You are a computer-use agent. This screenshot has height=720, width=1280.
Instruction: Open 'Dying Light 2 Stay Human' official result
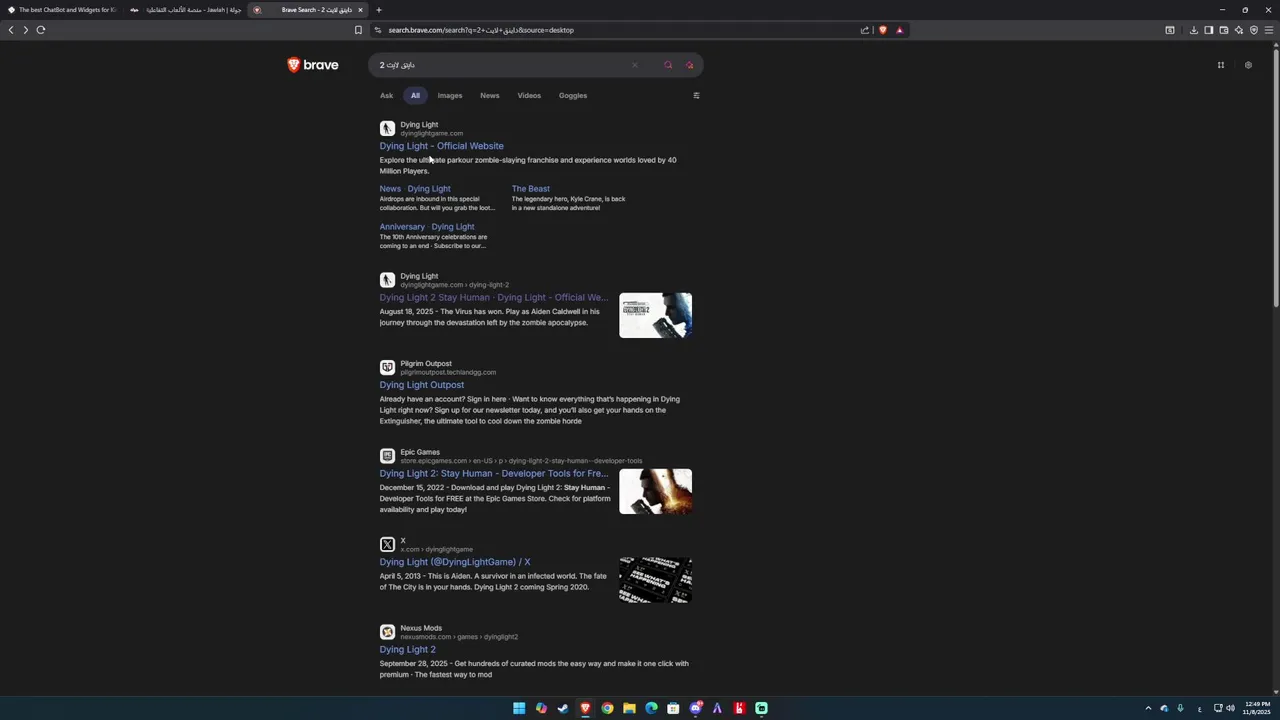pos(494,298)
